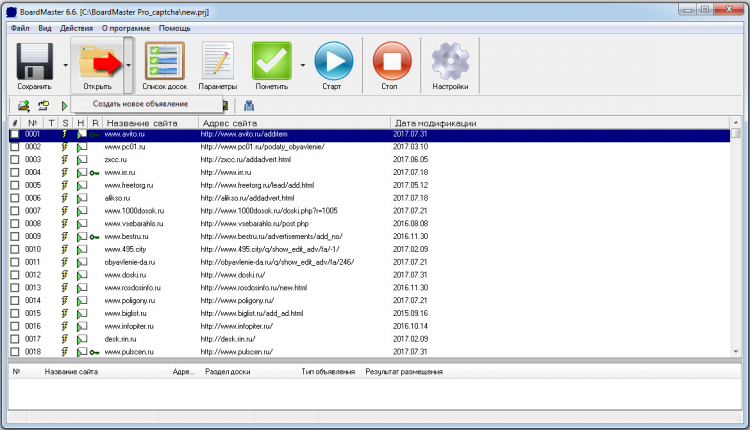The height and width of the screenshot is (430, 750).
Task: Sort by the Название сайта column header
Action: point(151,123)
